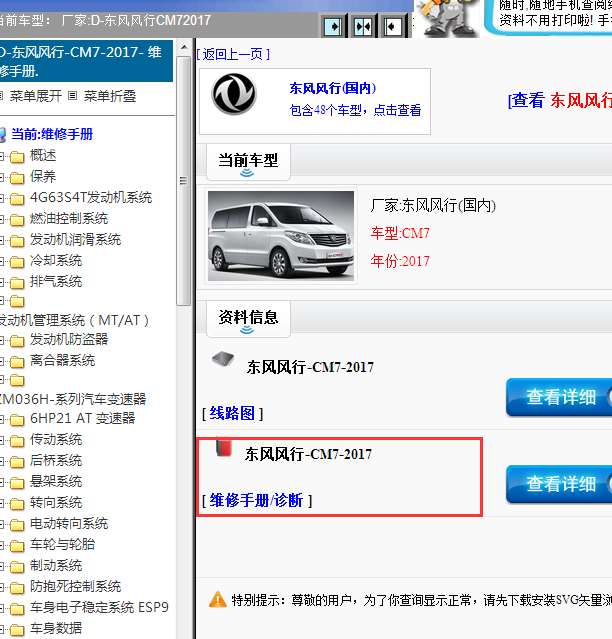Click the [查看 东风风行 link at right
Screen dimensions: 612x639
560,100
